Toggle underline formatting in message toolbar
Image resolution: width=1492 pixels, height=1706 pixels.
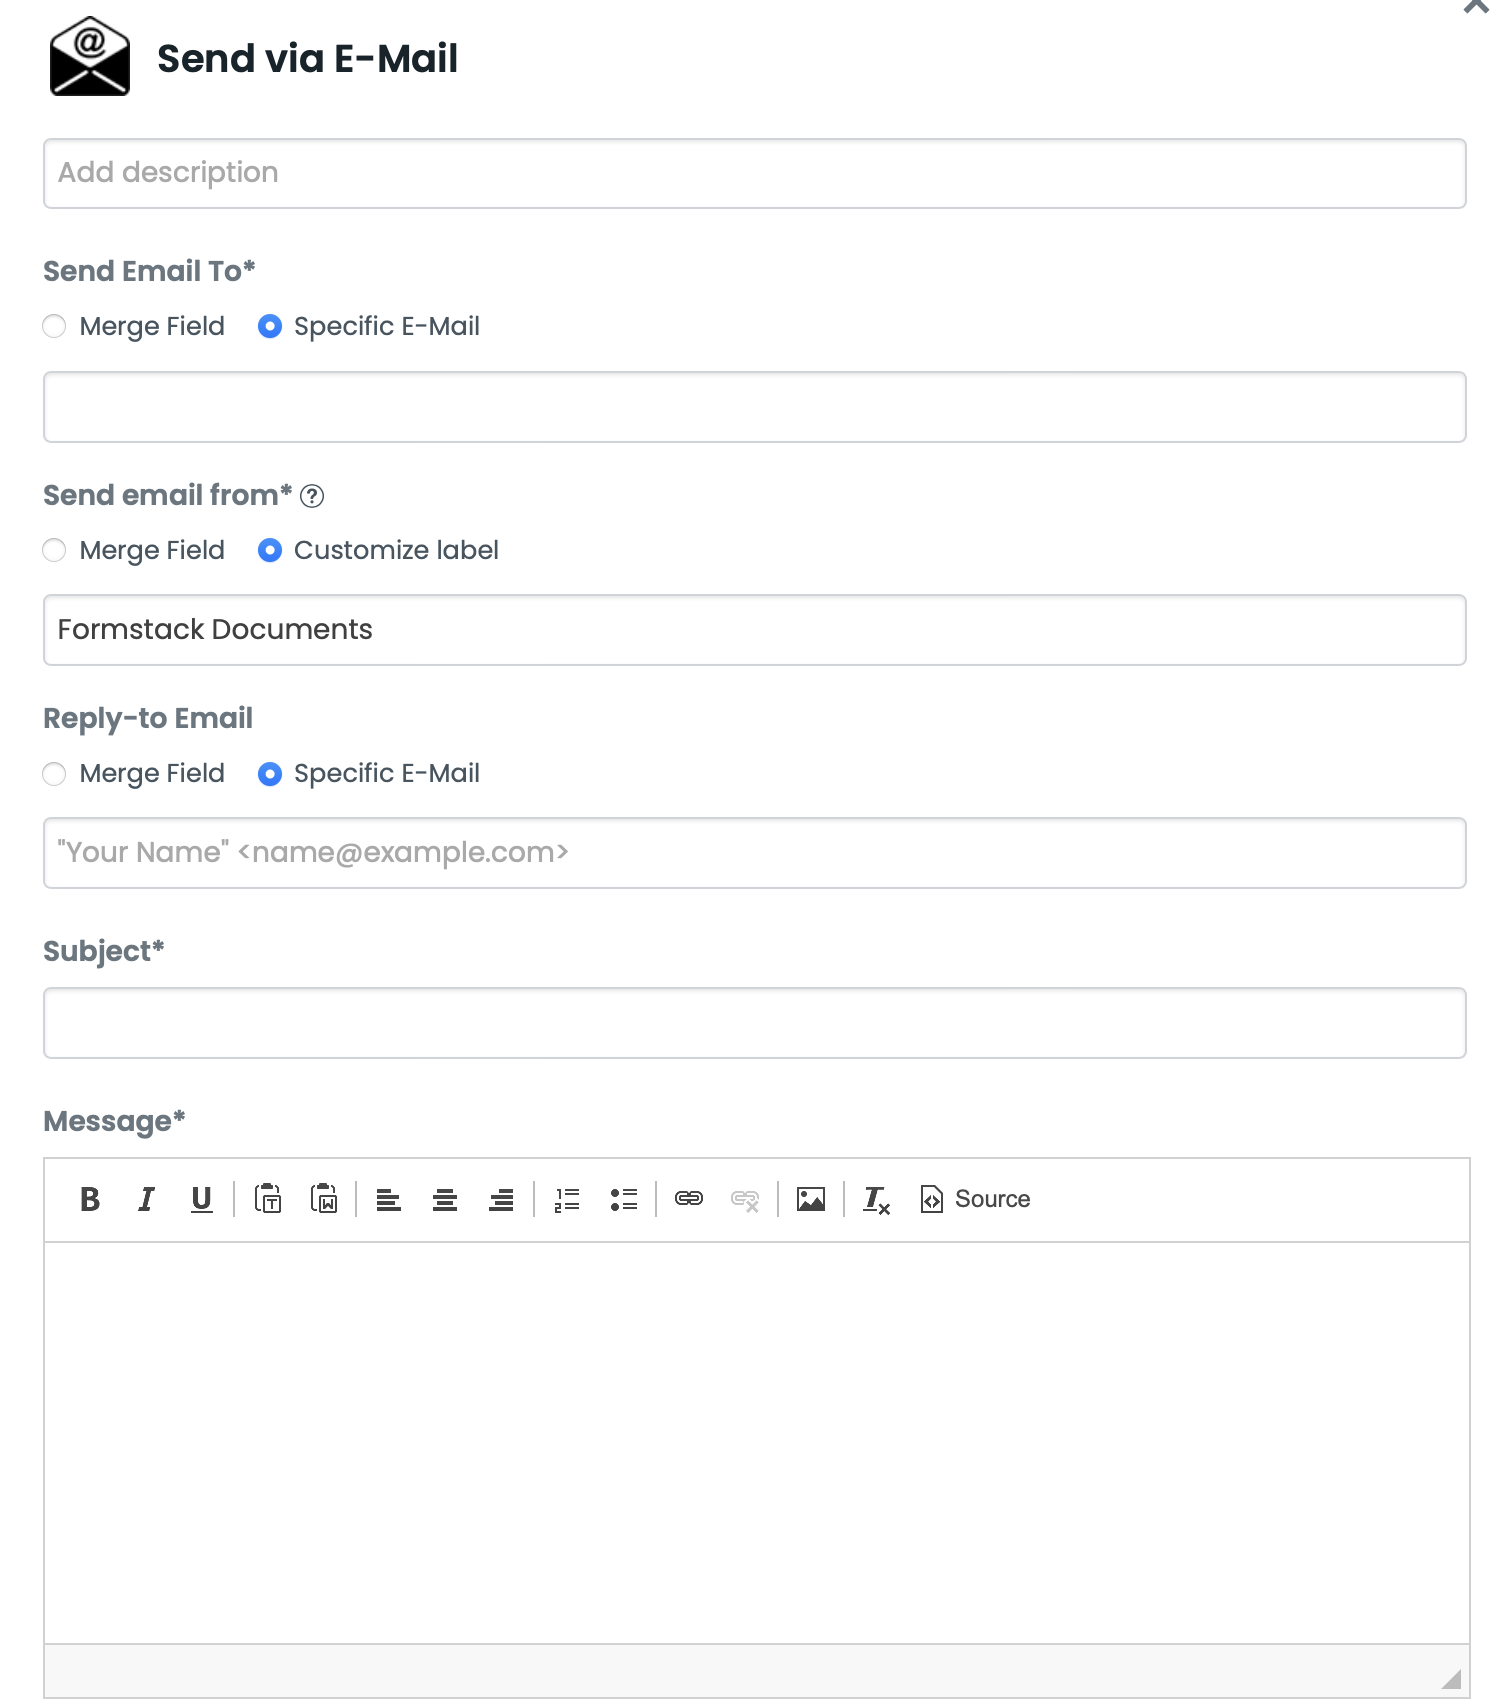[x=202, y=1199]
